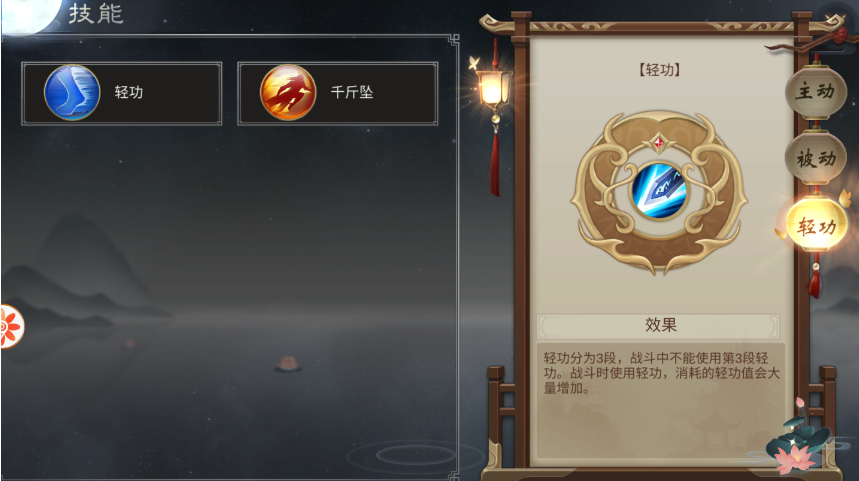Click the 轻功 skill name in left panel
Viewport: 859px width, 481px height.
click(129, 92)
